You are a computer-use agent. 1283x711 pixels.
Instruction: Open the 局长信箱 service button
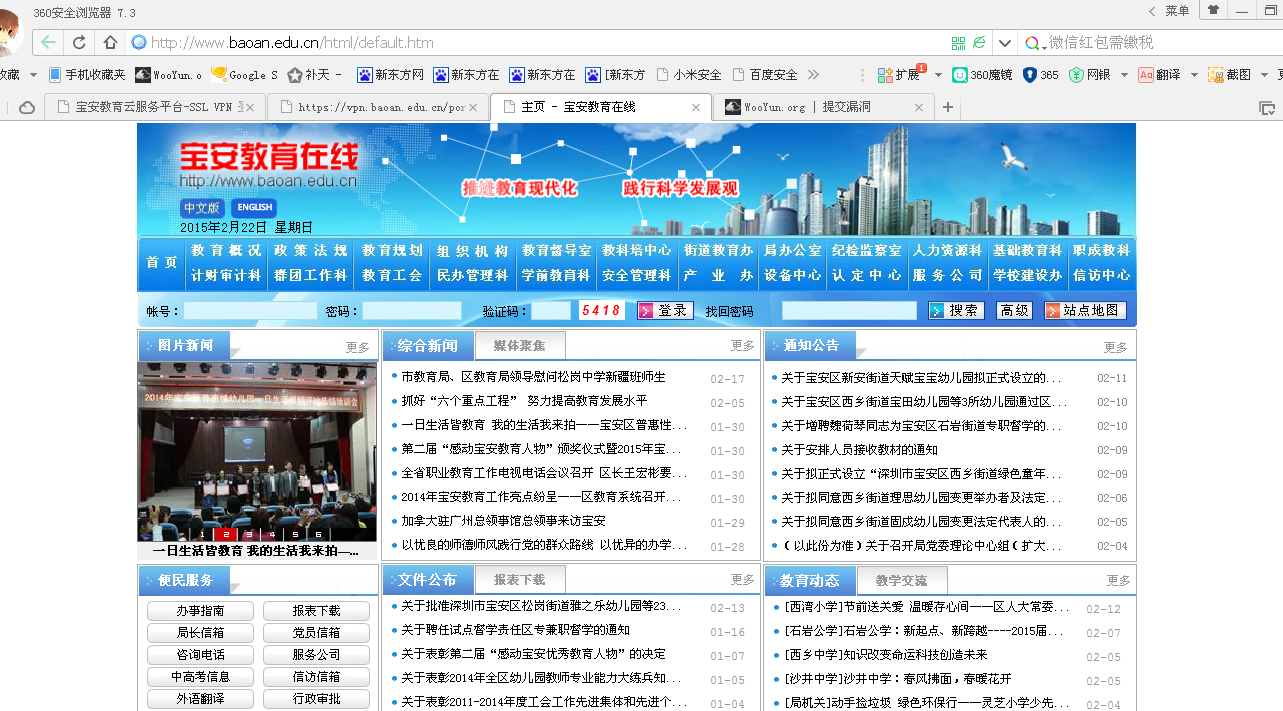tap(200, 633)
